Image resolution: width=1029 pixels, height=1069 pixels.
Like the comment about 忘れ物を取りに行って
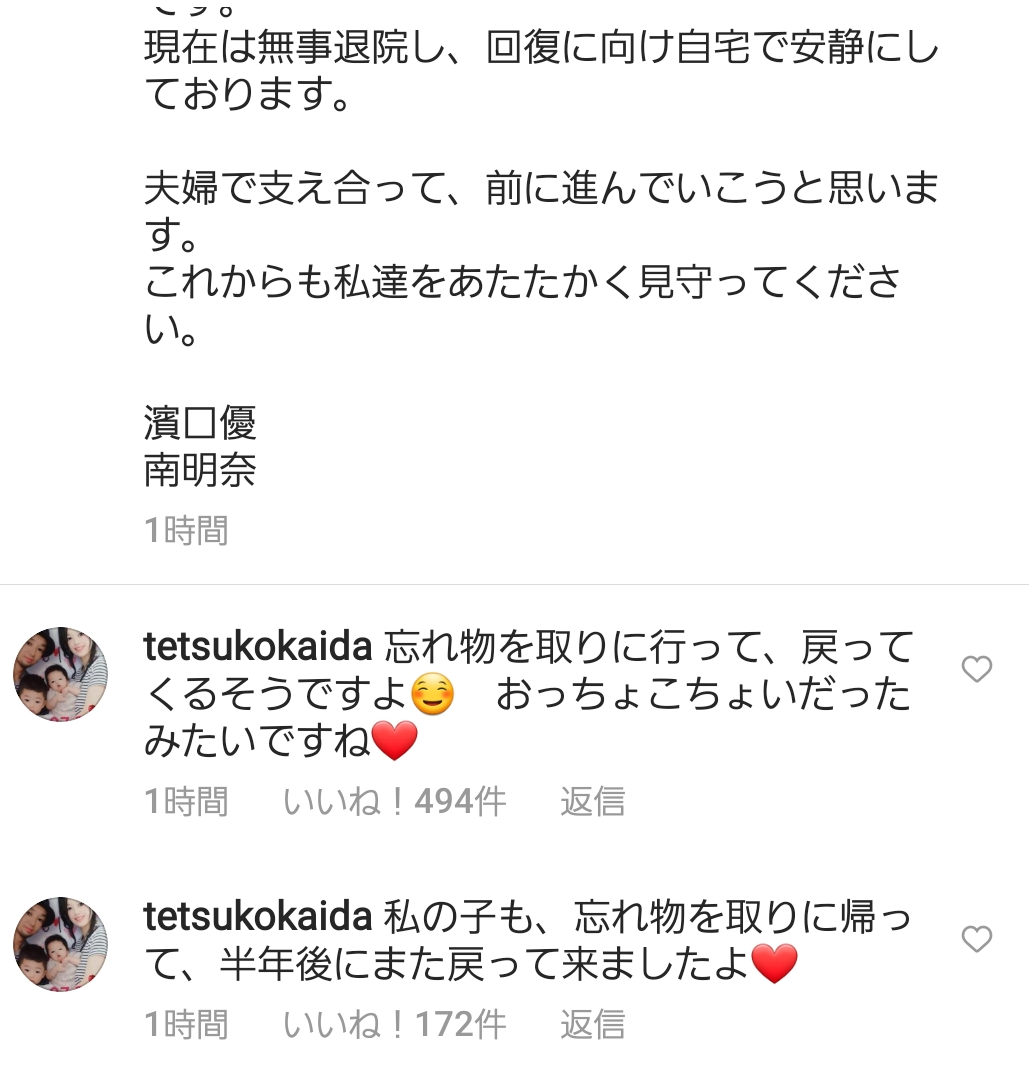(x=976, y=669)
